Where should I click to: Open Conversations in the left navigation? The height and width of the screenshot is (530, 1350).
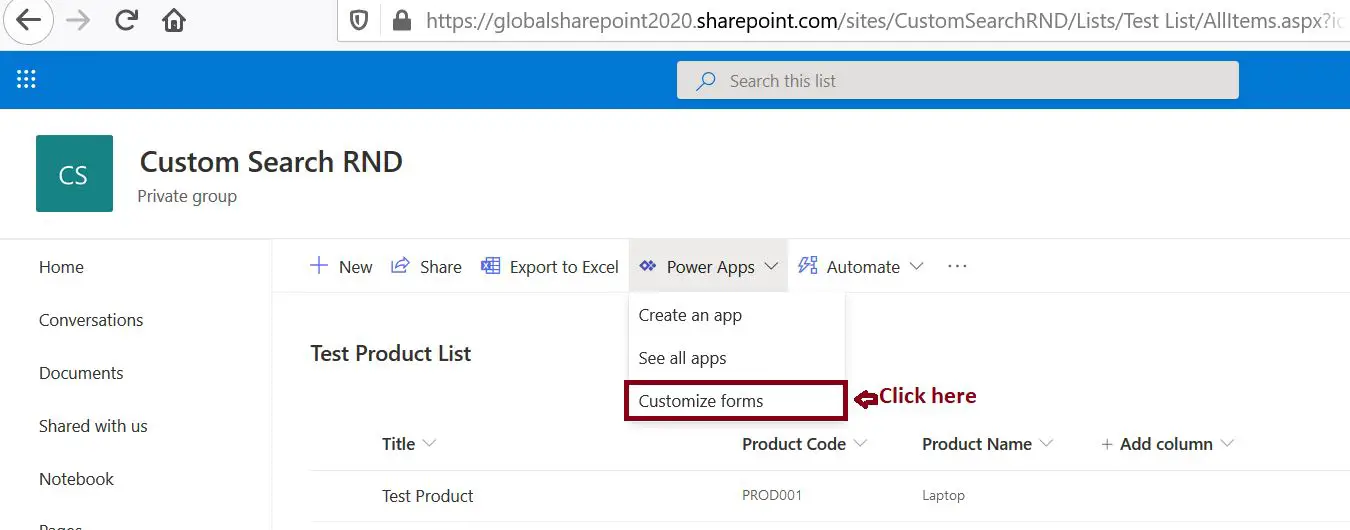coord(91,320)
